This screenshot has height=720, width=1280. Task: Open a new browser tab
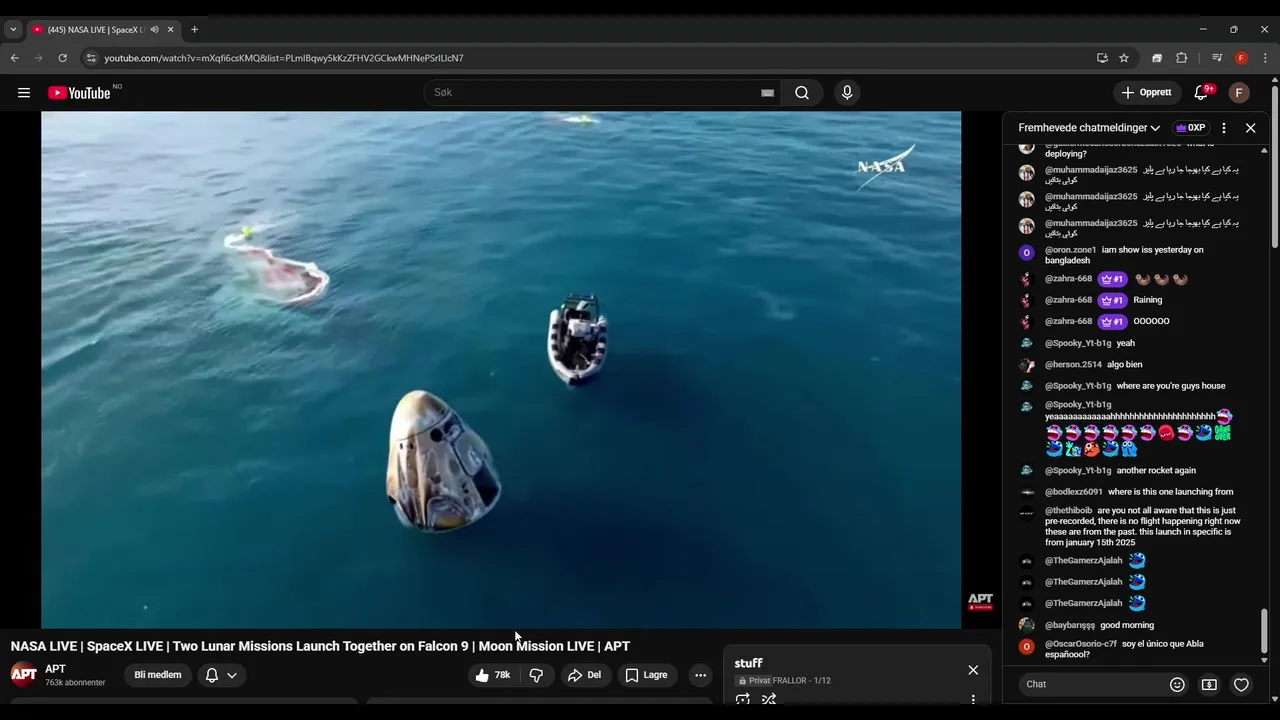(194, 30)
